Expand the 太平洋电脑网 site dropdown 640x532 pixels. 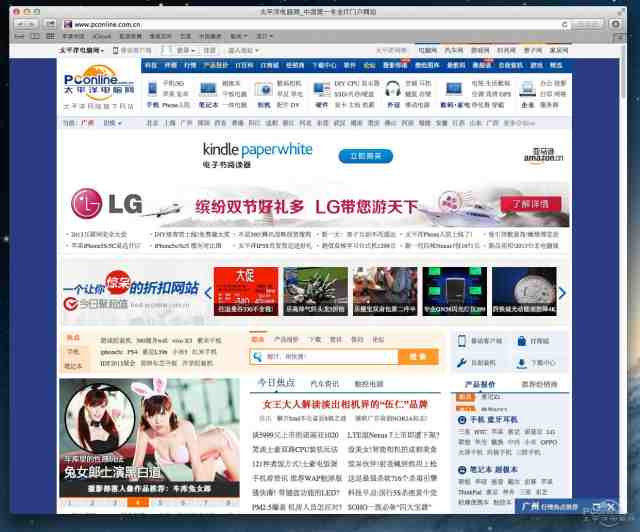pyautogui.click(x=81, y=51)
